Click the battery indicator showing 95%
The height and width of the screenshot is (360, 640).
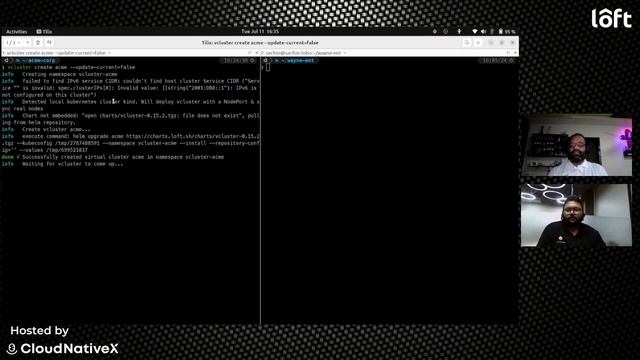[x=507, y=31]
